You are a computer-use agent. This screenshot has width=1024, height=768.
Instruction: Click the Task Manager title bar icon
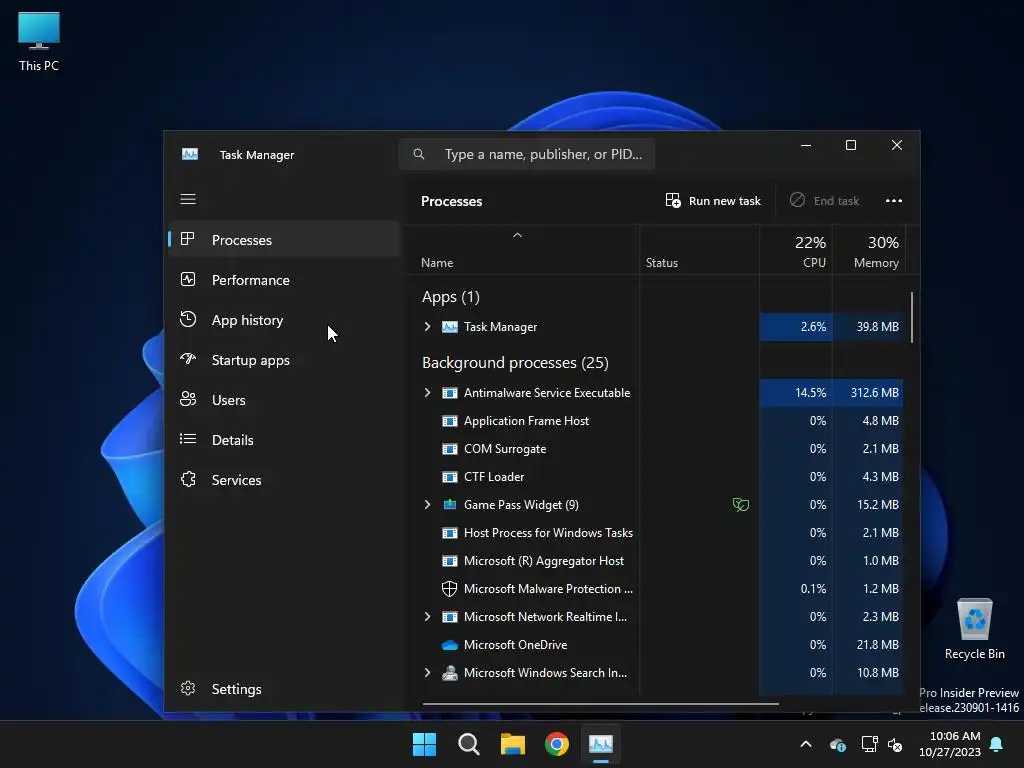pos(189,154)
